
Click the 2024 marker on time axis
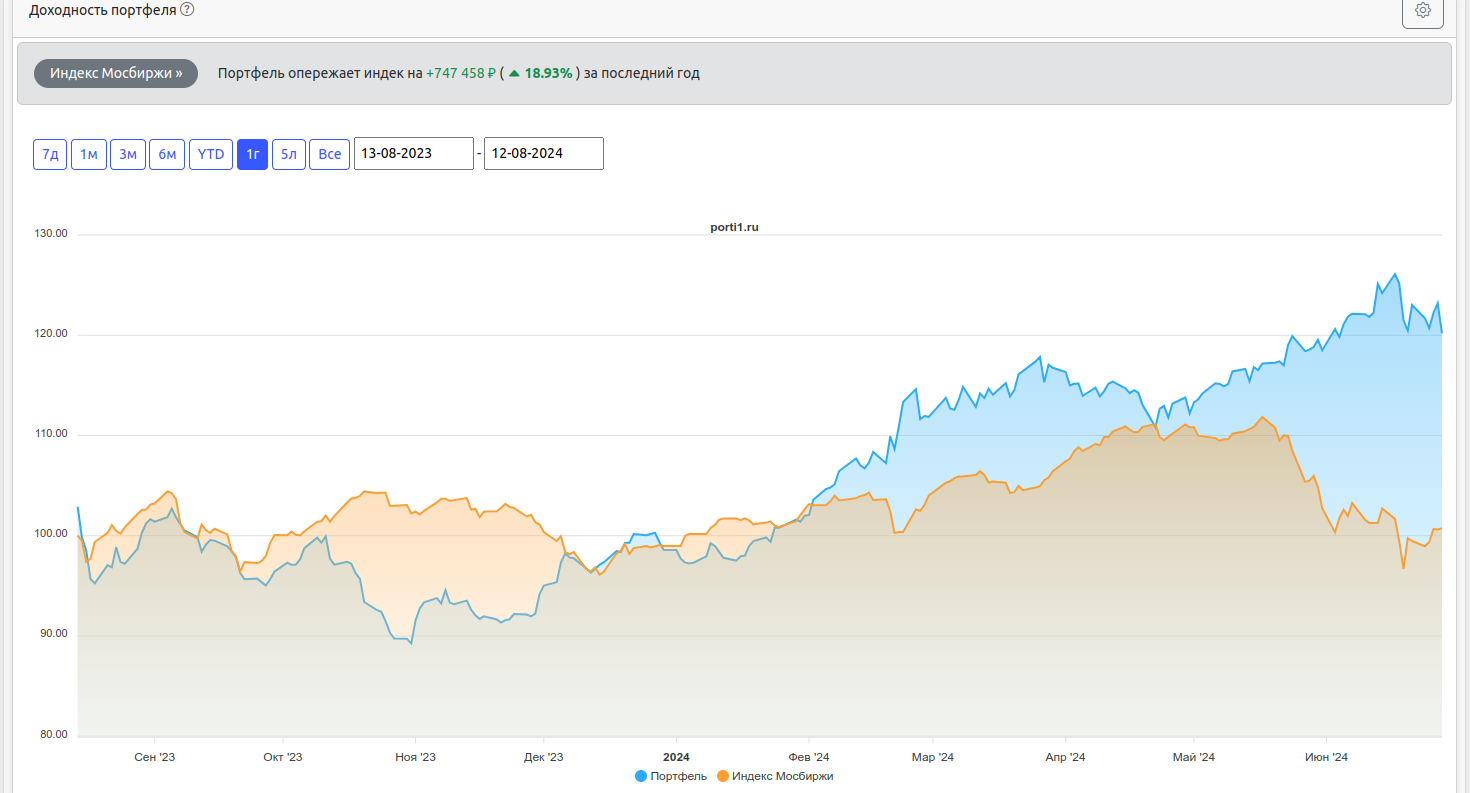(x=677, y=757)
